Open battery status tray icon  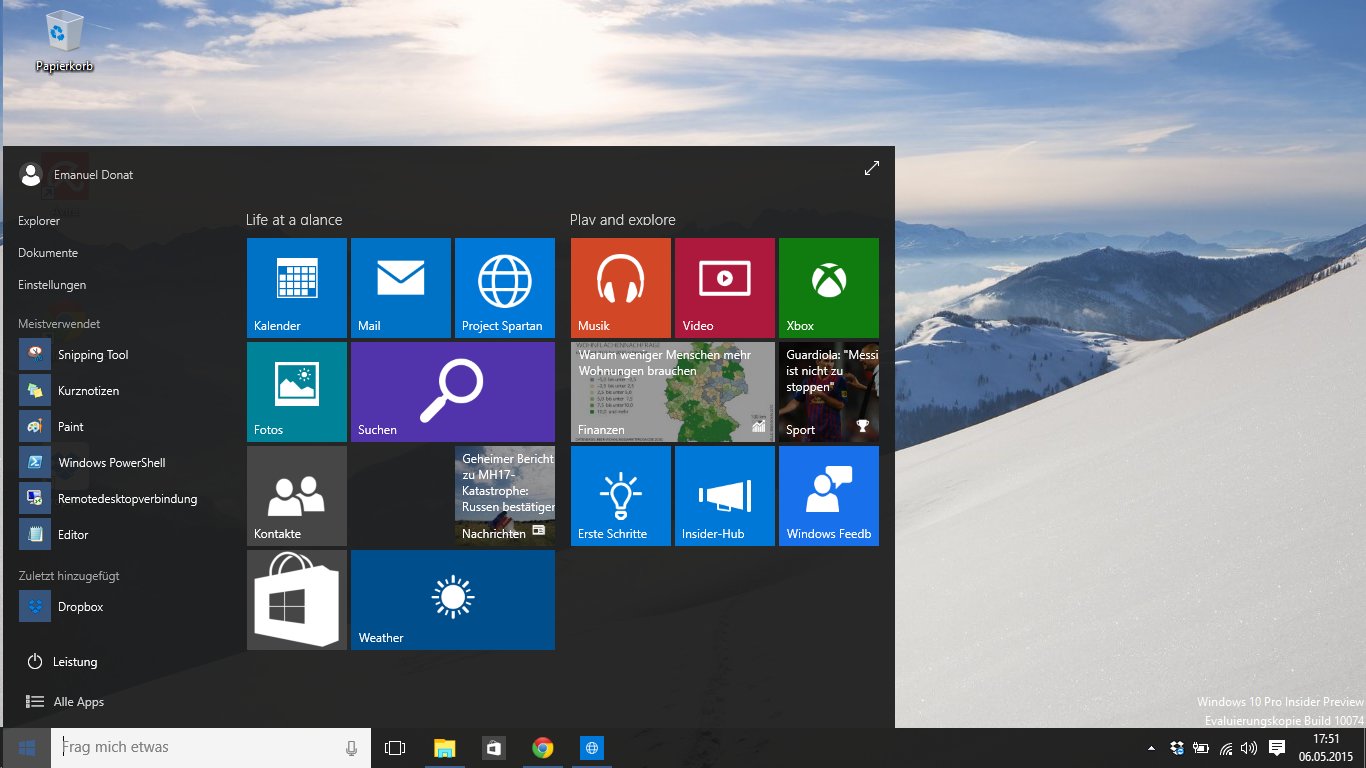(x=1200, y=748)
